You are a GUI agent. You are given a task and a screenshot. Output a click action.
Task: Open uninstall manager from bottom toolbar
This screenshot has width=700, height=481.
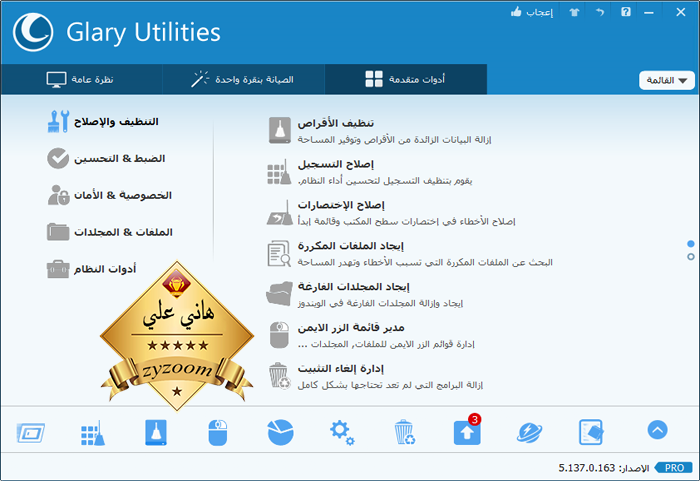(405, 432)
